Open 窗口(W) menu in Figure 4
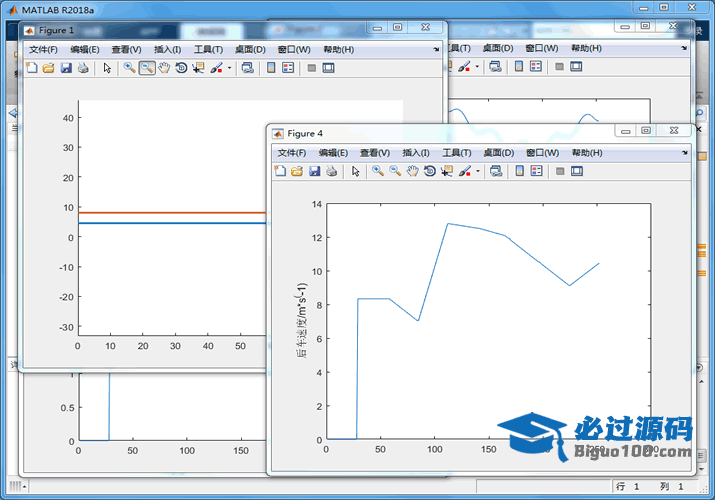The height and width of the screenshot is (500, 715). (x=543, y=153)
